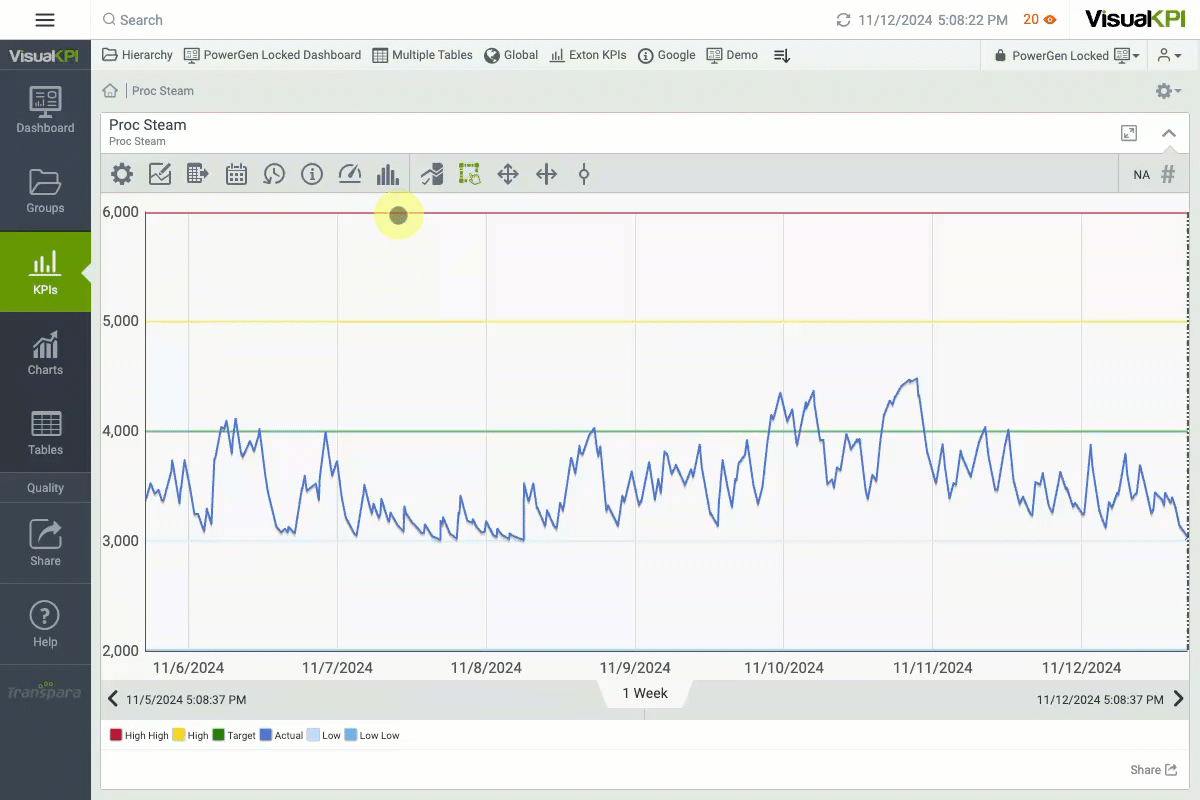Toggle Actual series in legend

click(281, 735)
